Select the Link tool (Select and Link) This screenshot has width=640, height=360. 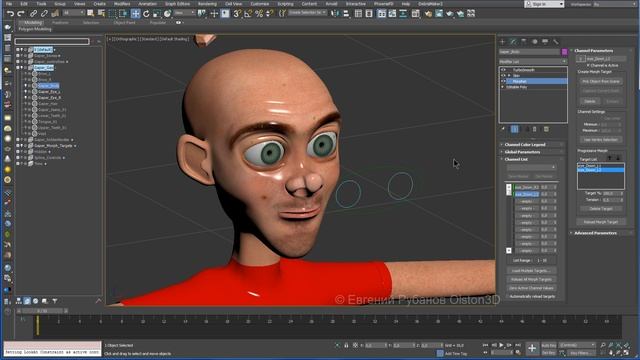point(34,13)
